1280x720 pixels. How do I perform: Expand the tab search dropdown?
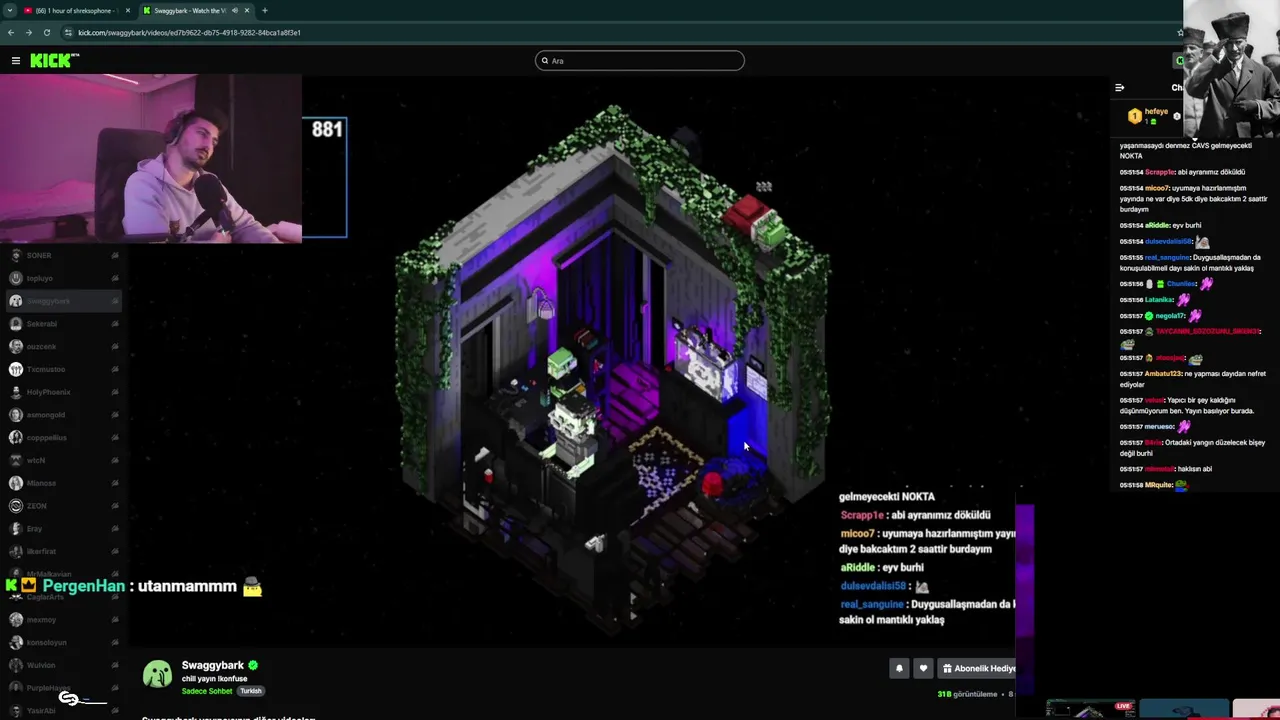point(9,10)
